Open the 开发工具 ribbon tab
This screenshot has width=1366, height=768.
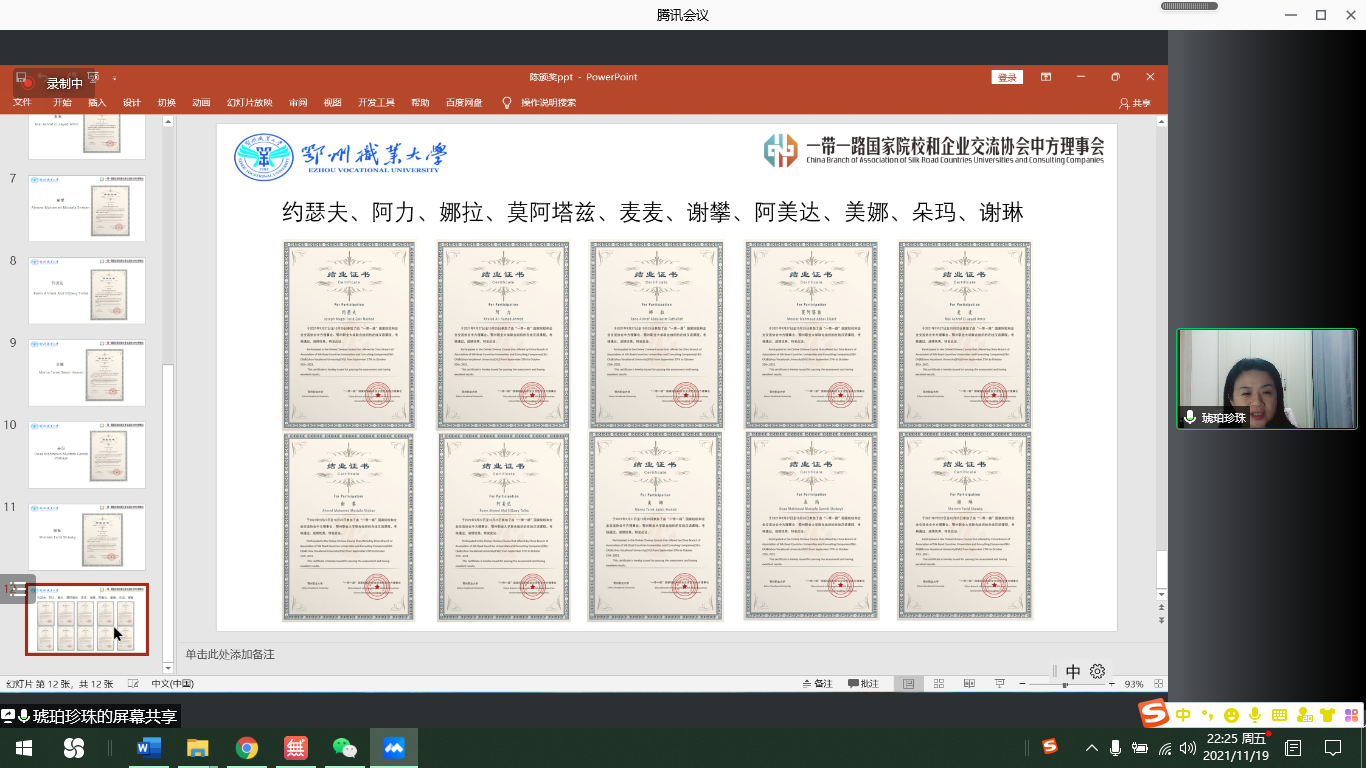[x=376, y=103]
